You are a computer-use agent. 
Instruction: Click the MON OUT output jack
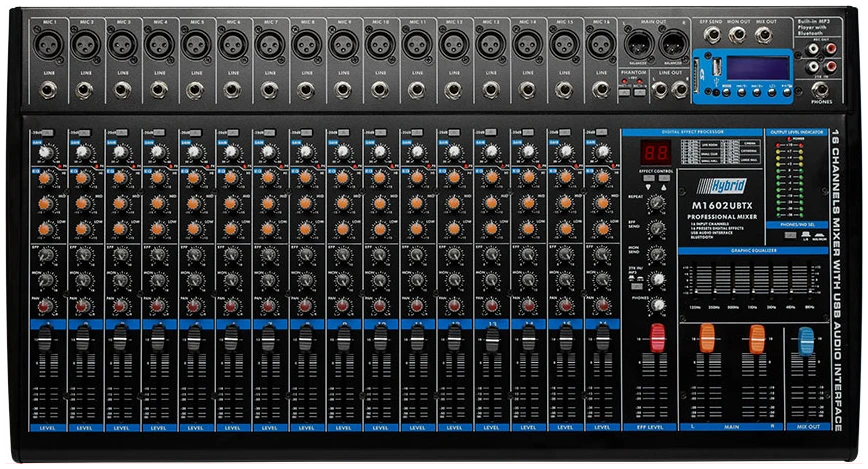click(x=739, y=33)
